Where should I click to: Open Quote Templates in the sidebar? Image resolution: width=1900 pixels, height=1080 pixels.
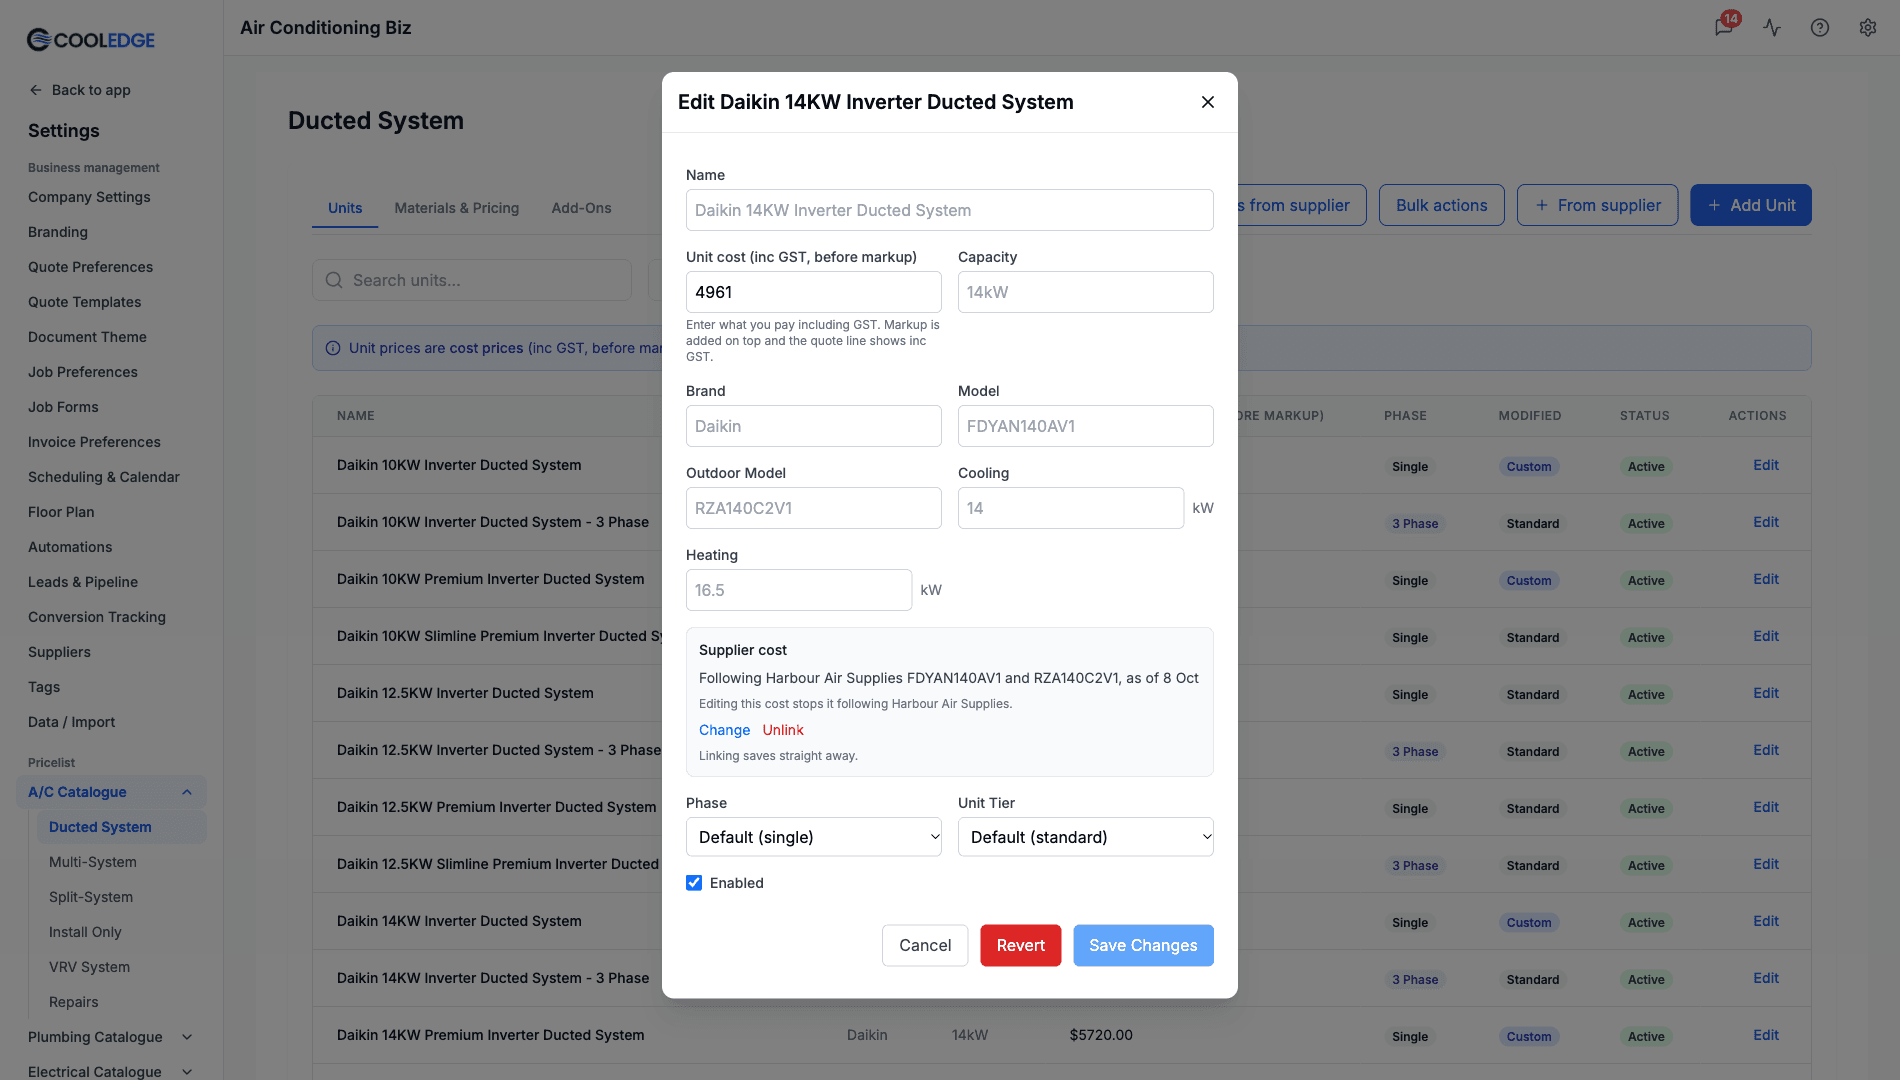(84, 302)
